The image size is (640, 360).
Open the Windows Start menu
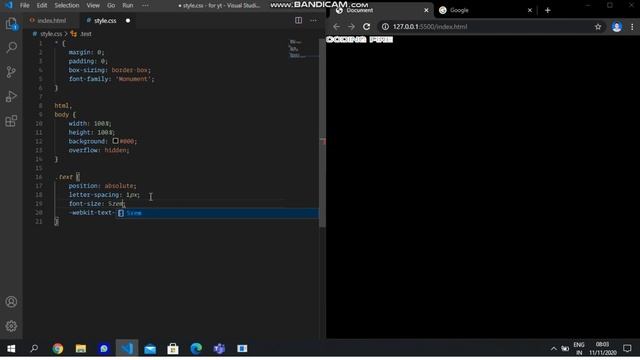11,349
